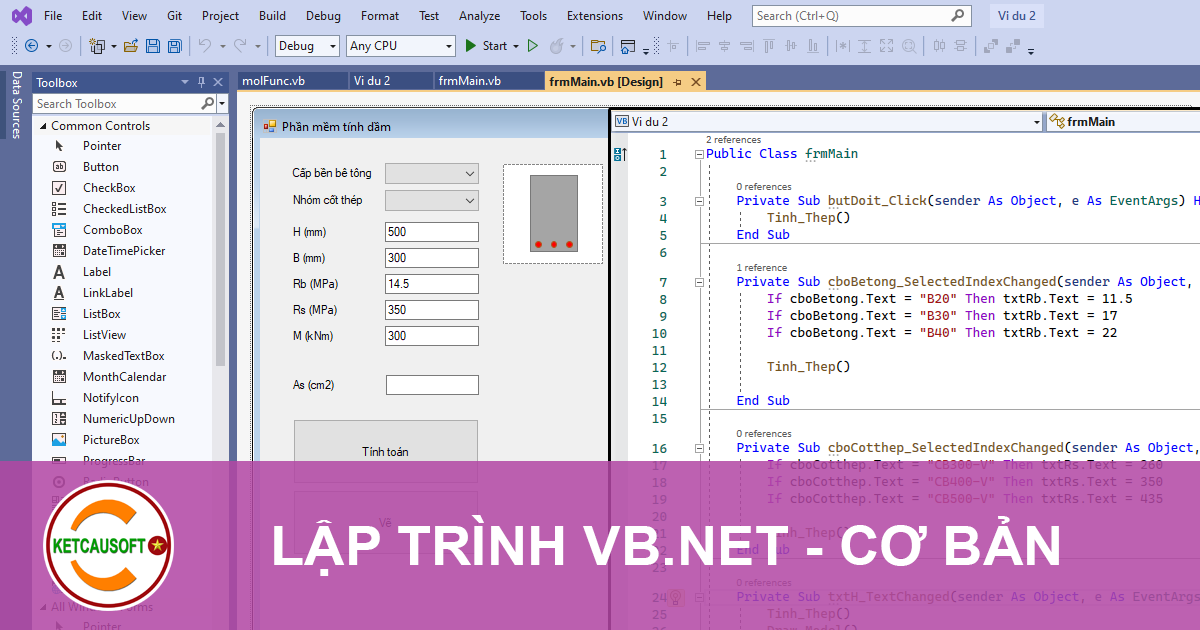Image resolution: width=1200 pixels, height=630 pixels.
Task: Click the Align Lefts layout icon
Action: pos(702,46)
